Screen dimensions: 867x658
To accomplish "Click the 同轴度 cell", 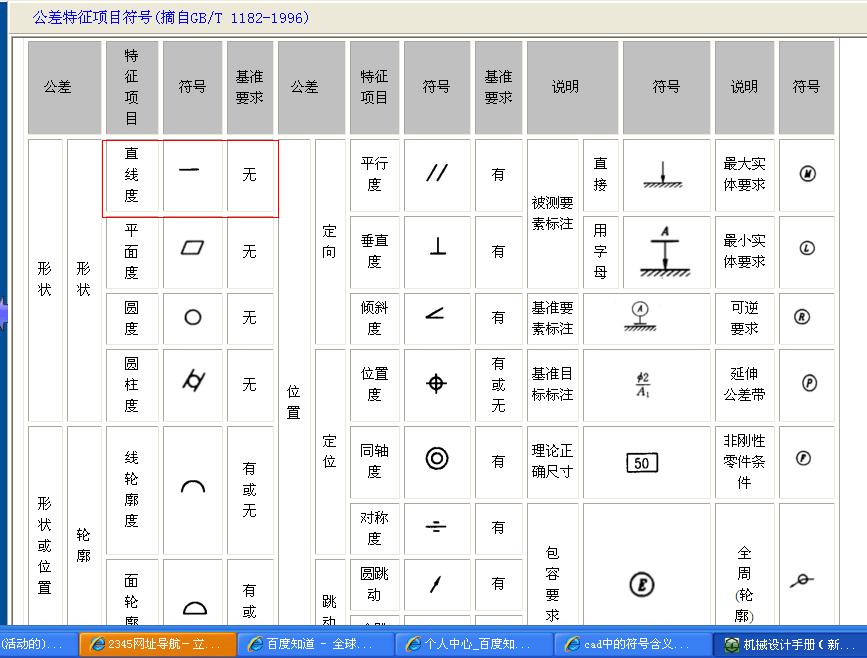I will (374, 462).
